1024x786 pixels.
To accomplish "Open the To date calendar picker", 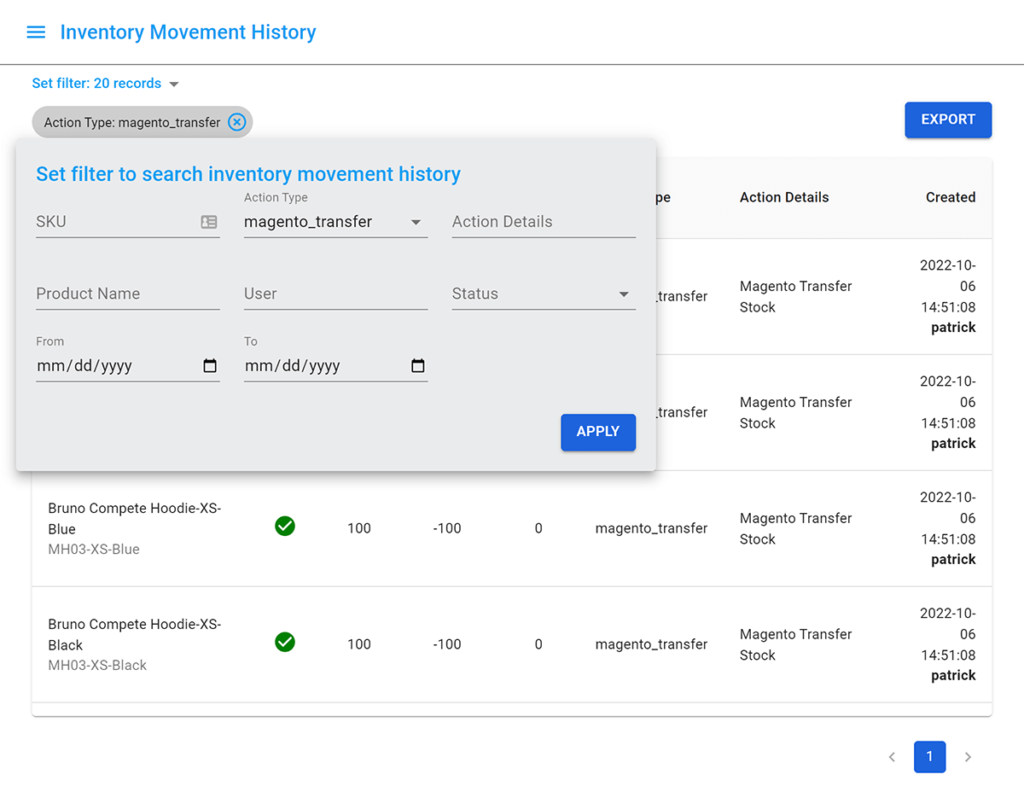I will click(x=417, y=366).
